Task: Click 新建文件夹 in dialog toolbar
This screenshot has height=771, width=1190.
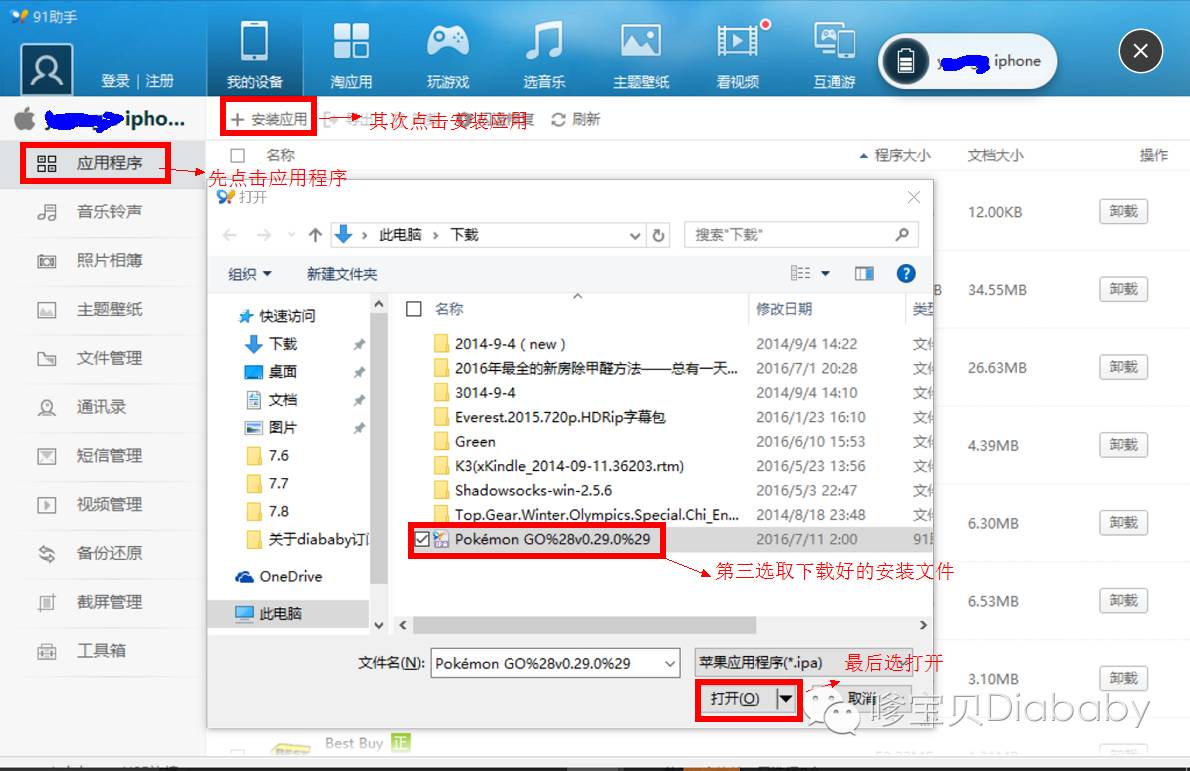Action: click(x=342, y=274)
